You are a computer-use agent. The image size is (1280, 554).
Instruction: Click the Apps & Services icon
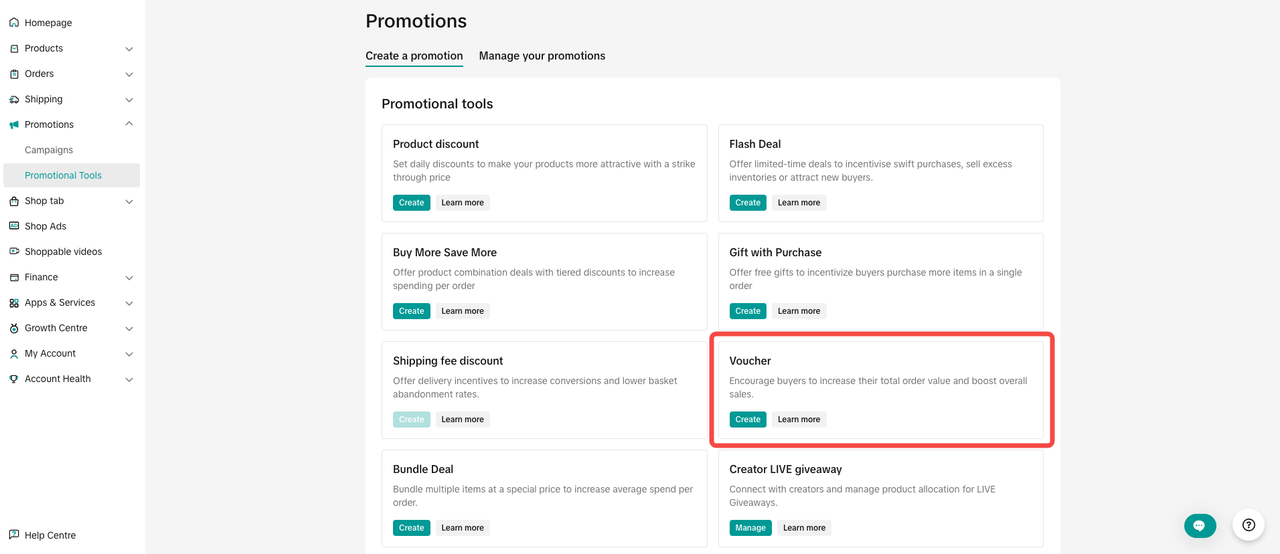pyautogui.click(x=14, y=303)
